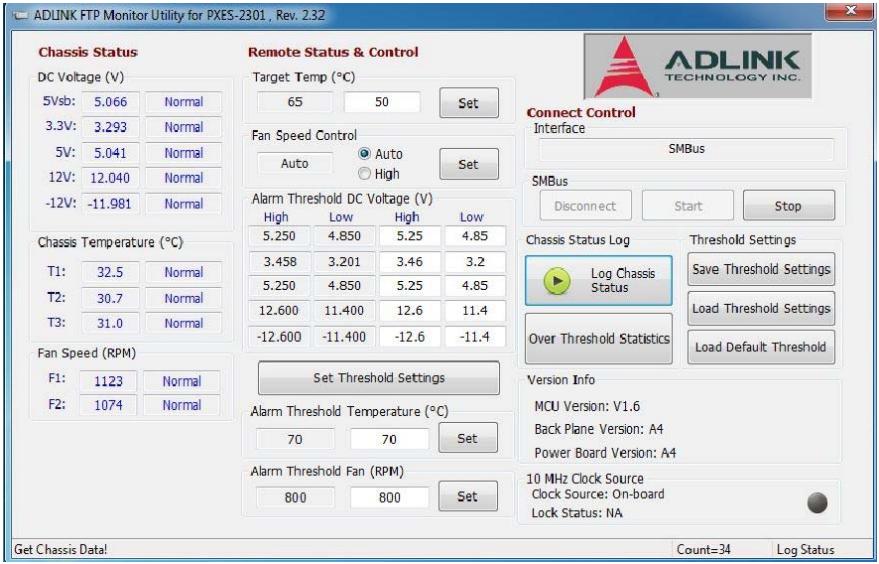
Task: Click the alarm fan RPM input showing 800
Action: click(389, 497)
